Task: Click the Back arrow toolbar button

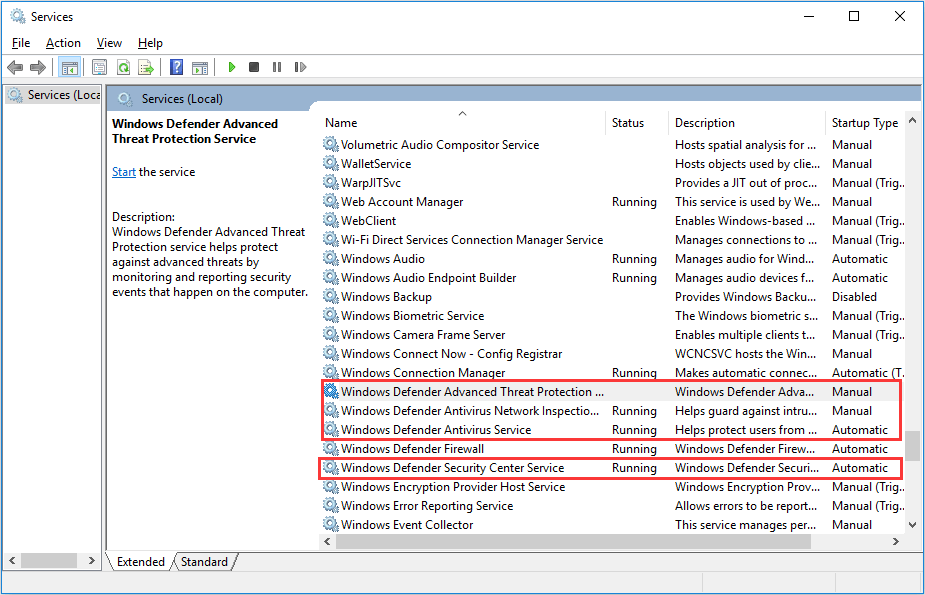Action: click(x=15, y=67)
